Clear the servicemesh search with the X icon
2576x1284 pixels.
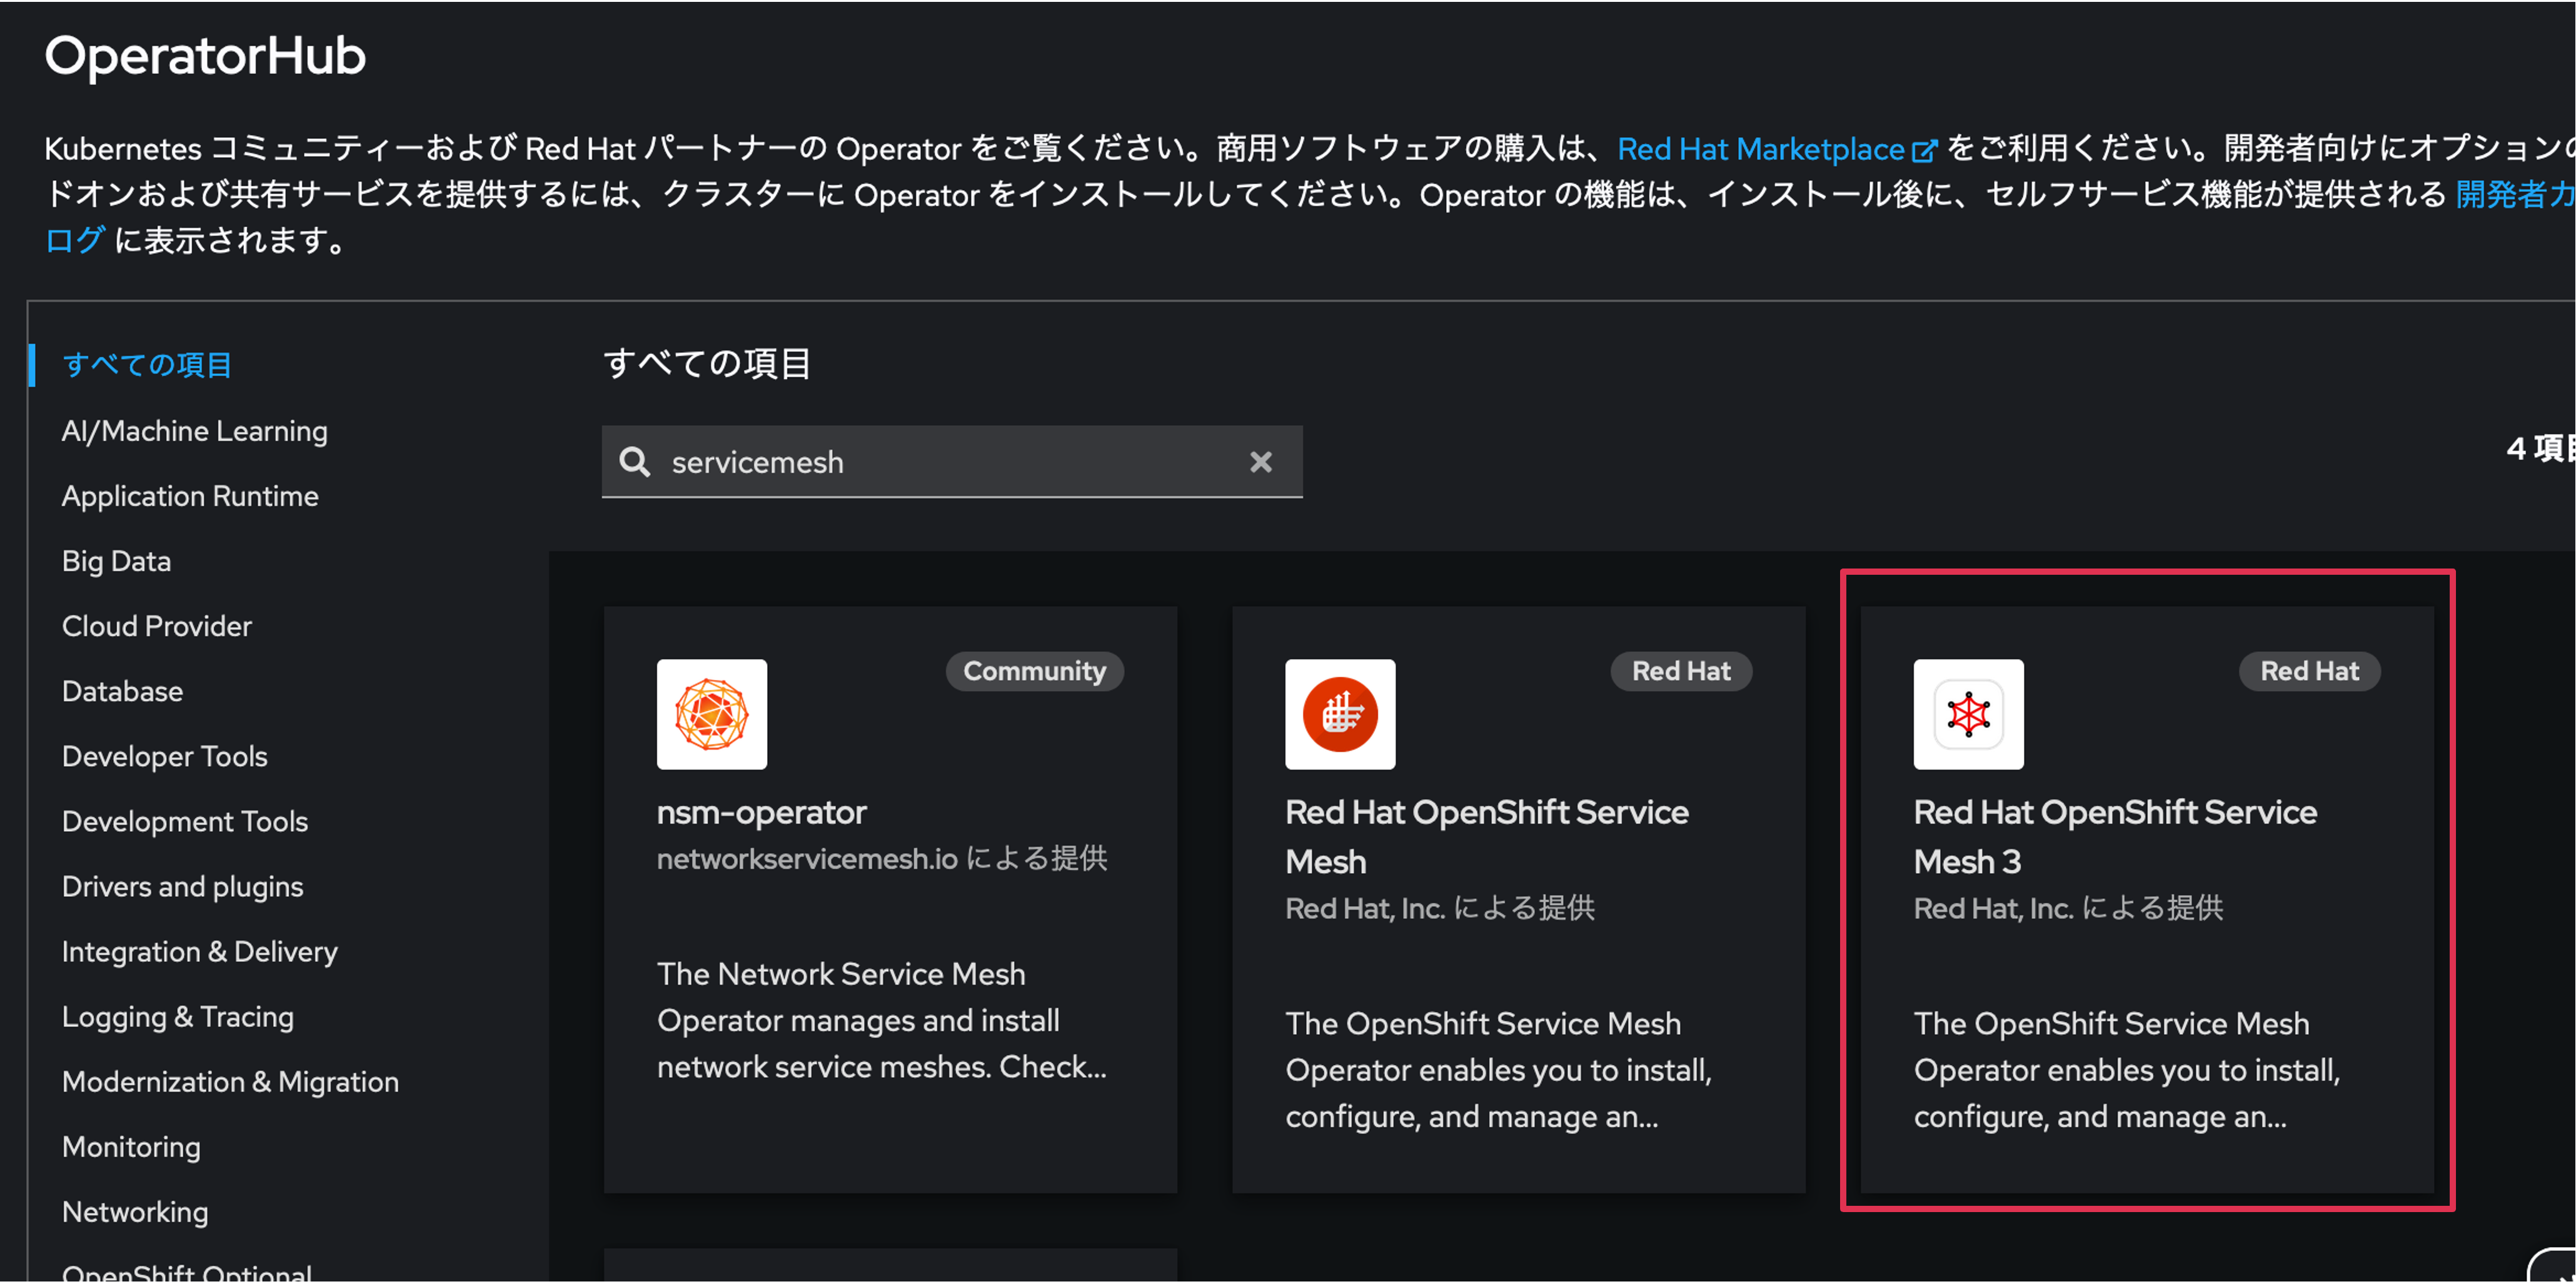point(1260,462)
